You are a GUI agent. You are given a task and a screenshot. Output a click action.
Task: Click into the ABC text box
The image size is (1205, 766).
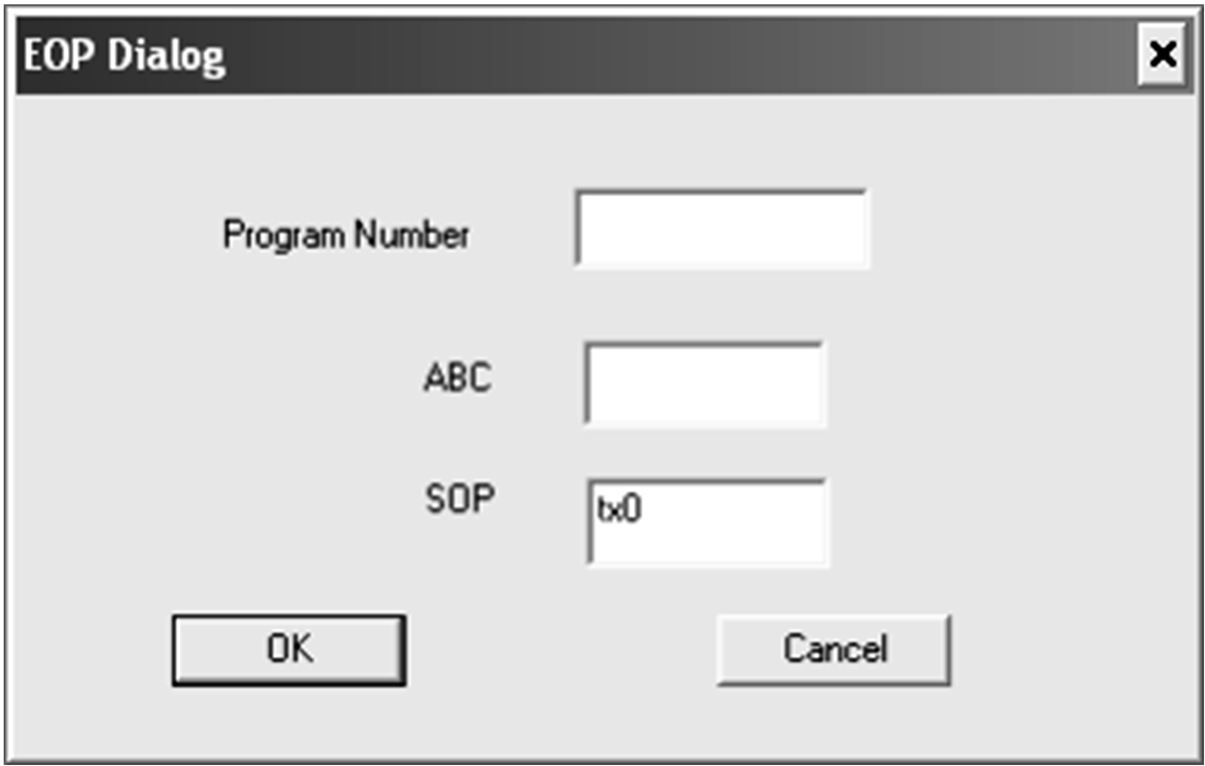[705, 384]
